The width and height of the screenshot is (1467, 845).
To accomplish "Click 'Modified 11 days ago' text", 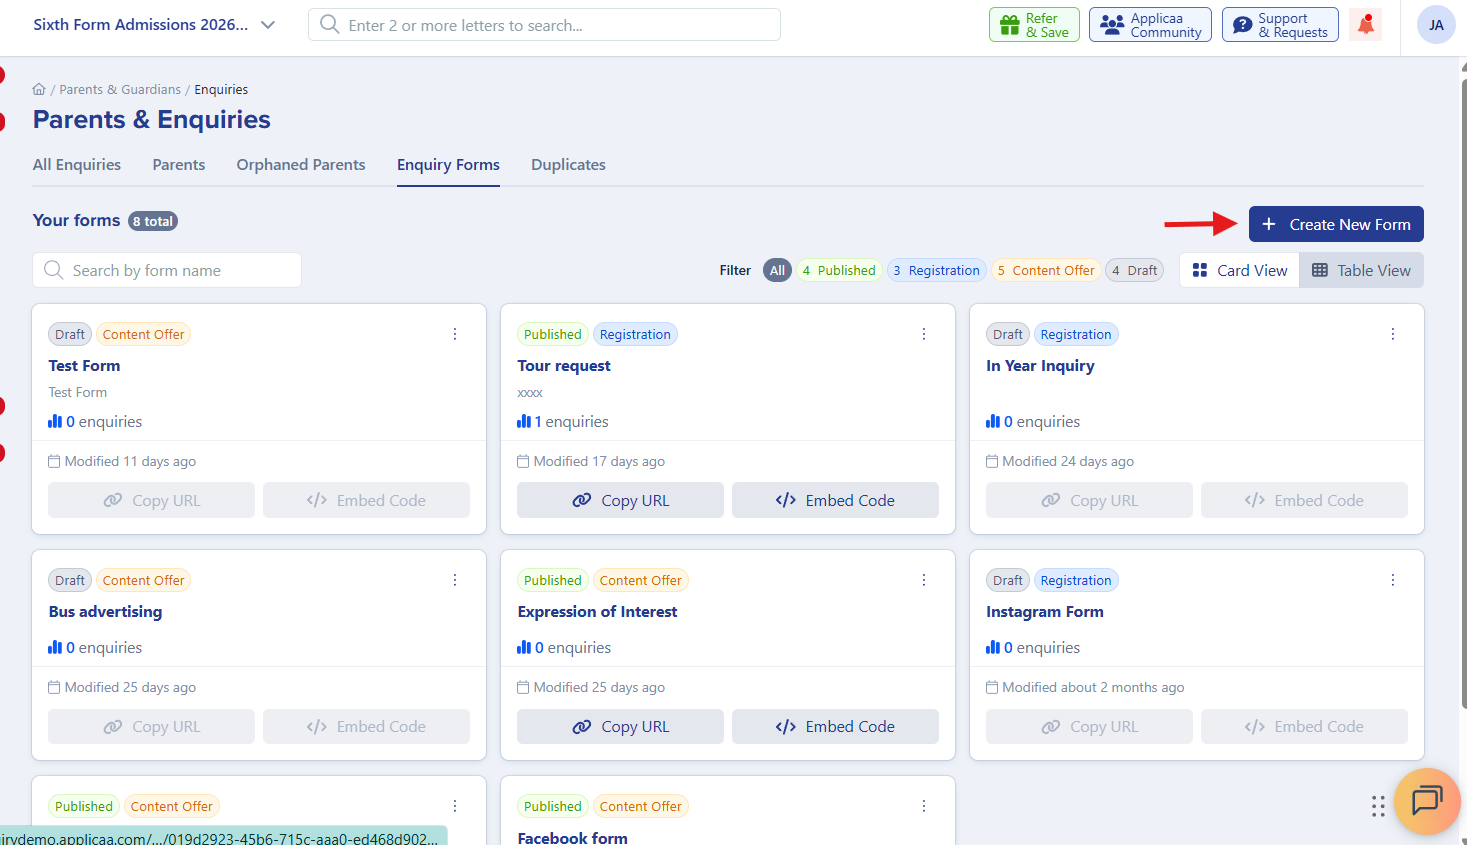I will pos(130,461).
